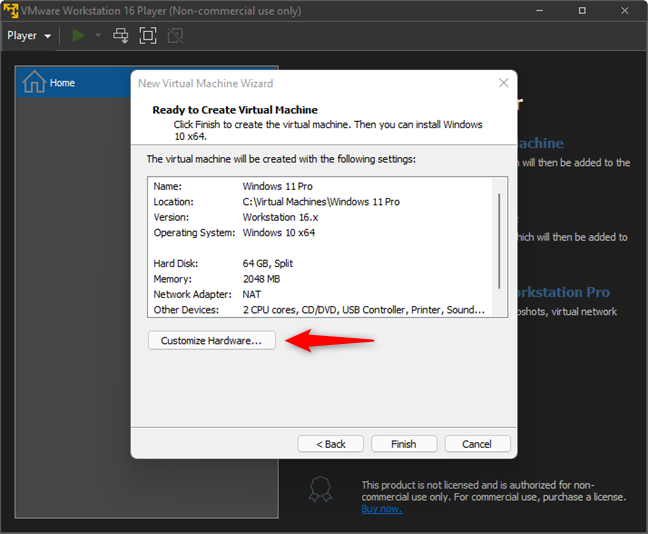Click Send Ctrl+Alt+Del toolbar icon
The height and width of the screenshot is (534, 648).
click(120, 36)
